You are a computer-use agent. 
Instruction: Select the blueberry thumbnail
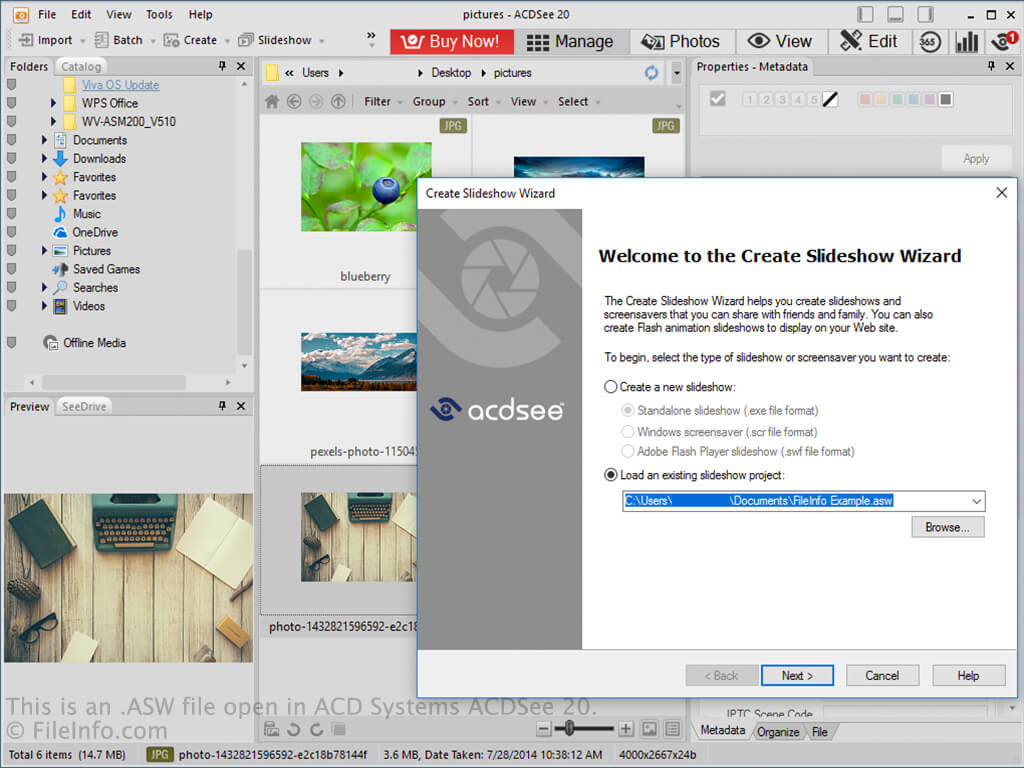pos(366,187)
